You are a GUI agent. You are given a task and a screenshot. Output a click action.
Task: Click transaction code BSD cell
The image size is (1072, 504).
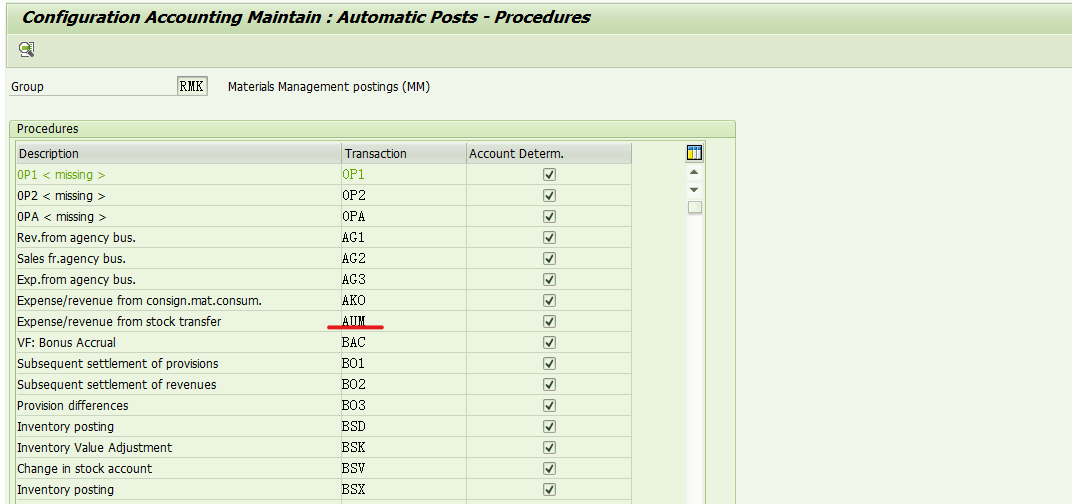pos(404,427)
